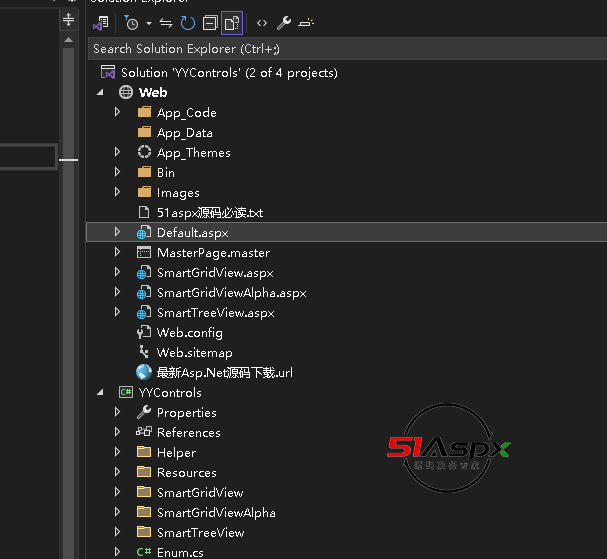Select the SmartGridViewAlpha.aspx file

[x=231, y=292]
